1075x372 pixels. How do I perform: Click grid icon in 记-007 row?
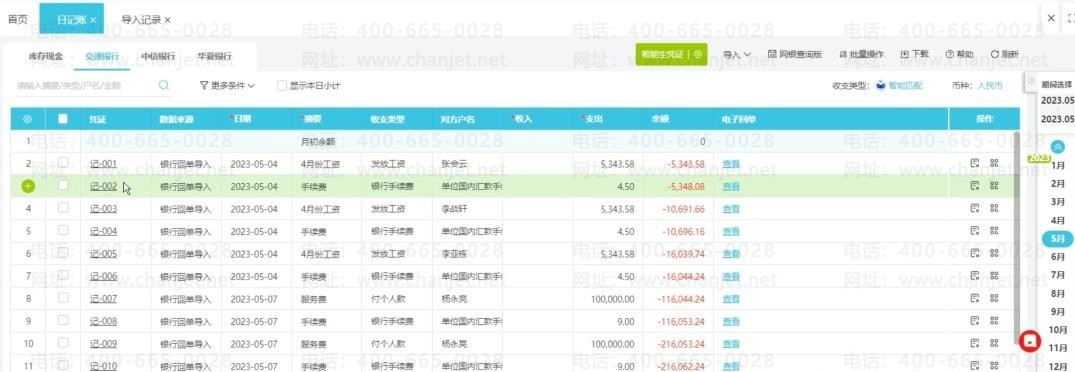(994, 299)
